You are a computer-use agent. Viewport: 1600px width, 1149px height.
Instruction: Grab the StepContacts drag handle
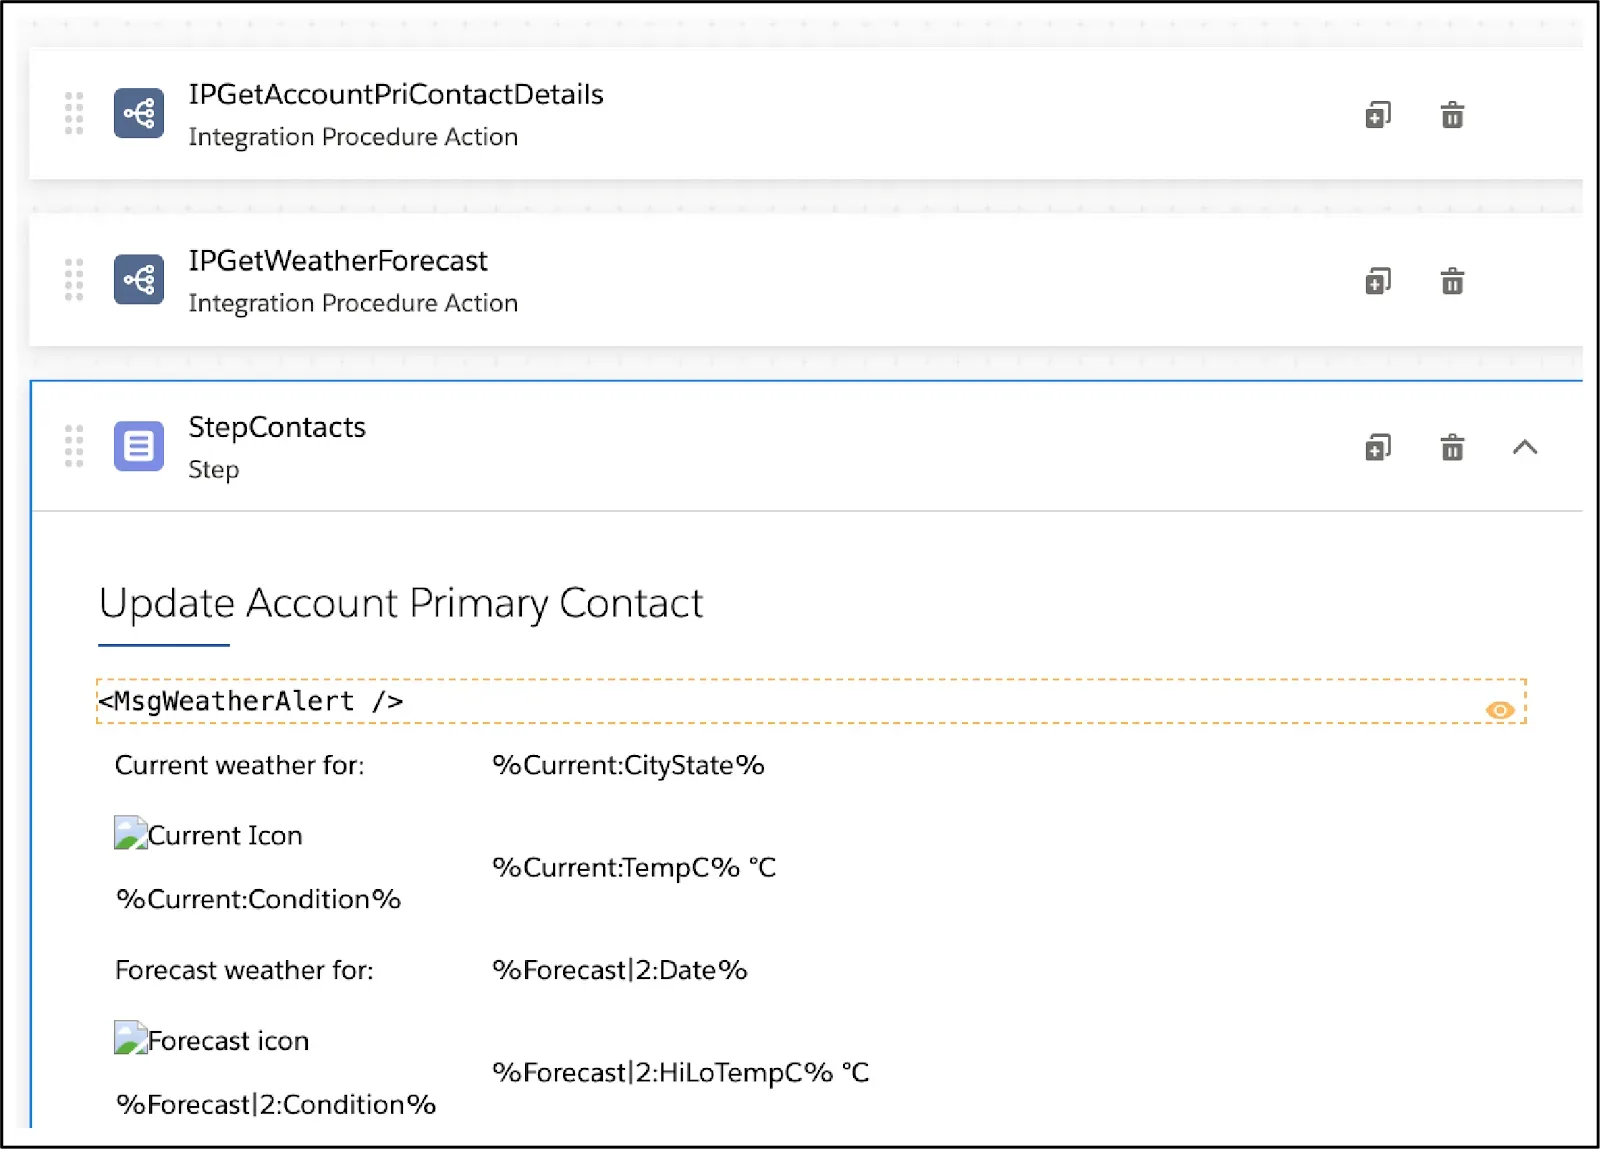point(74,446)
